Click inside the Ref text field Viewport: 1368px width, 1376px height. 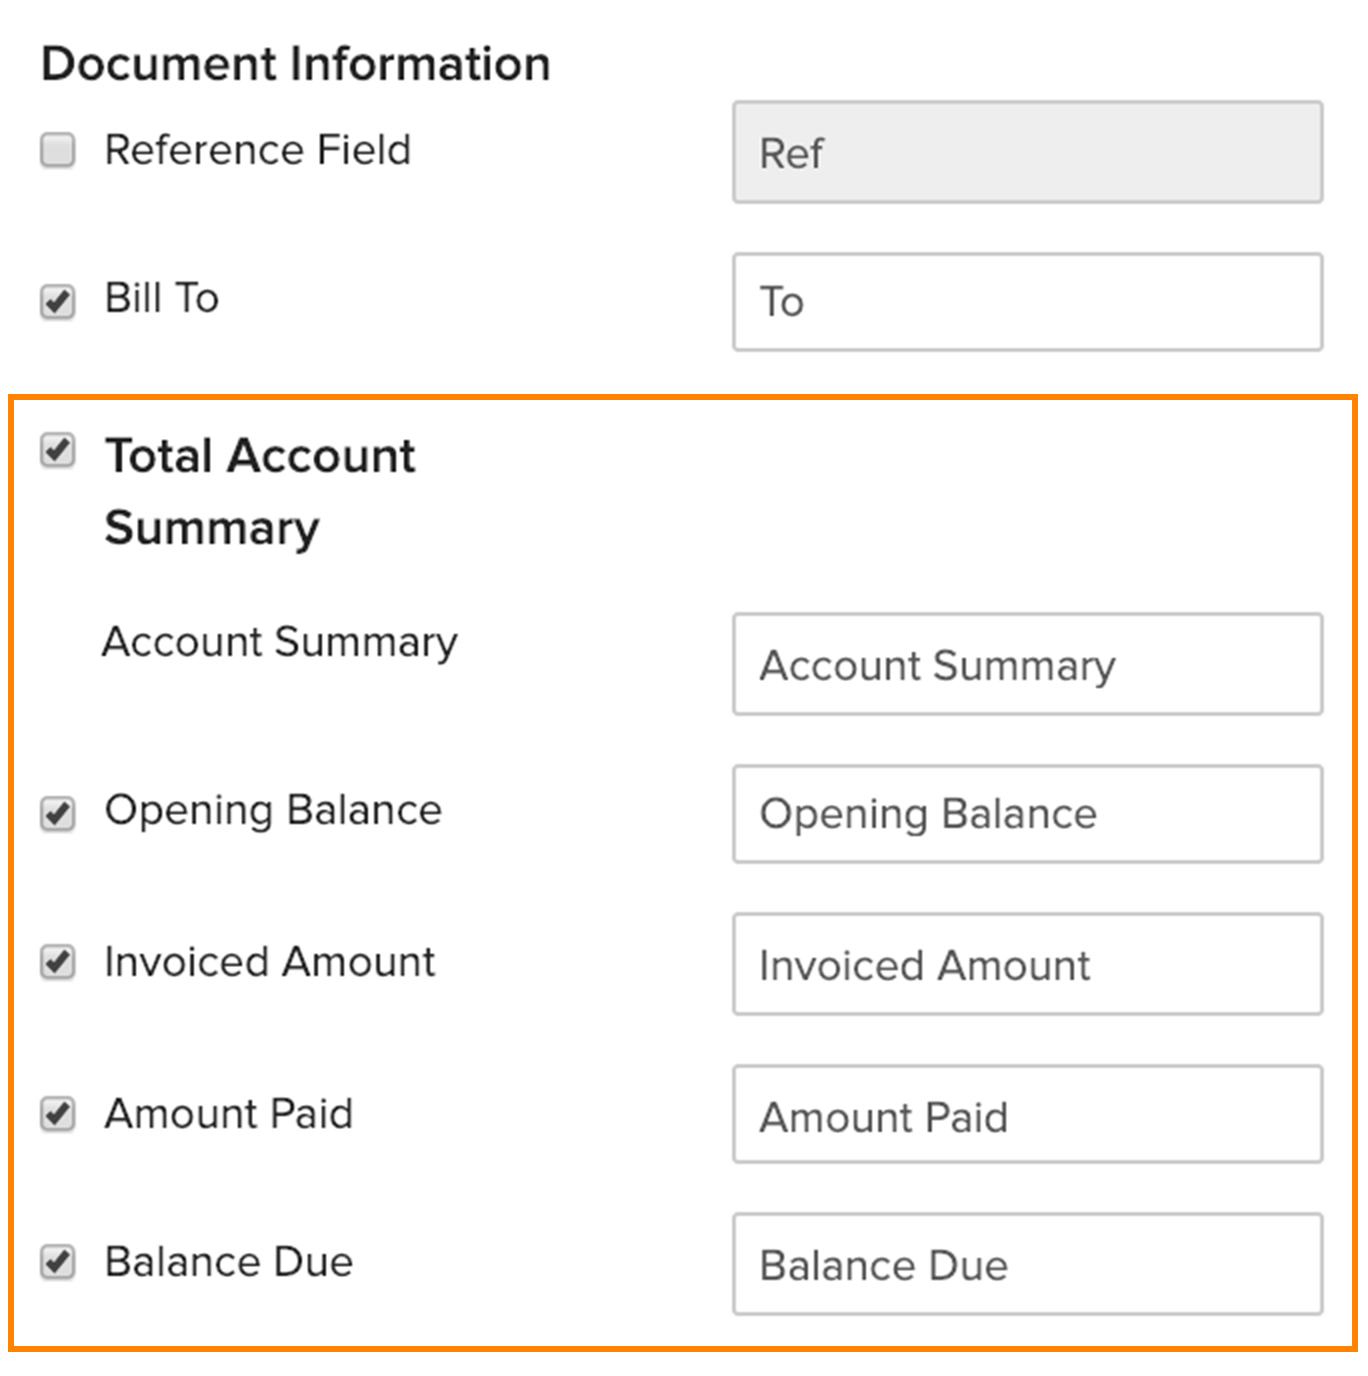(x=1027, y=152)
